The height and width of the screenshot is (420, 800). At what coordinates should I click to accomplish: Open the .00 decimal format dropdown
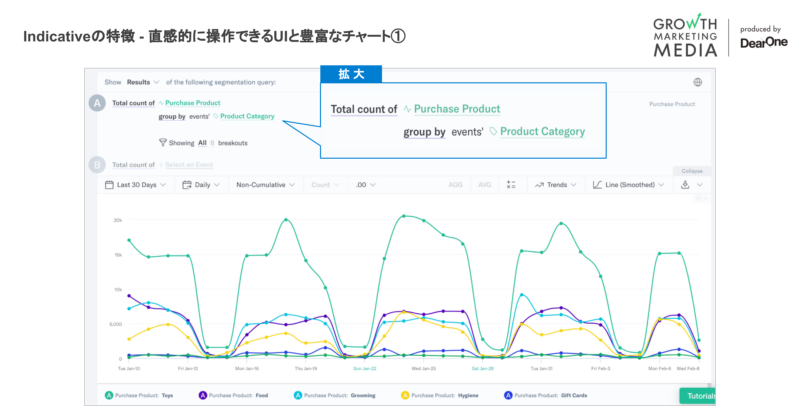click(x=365, y=185)
